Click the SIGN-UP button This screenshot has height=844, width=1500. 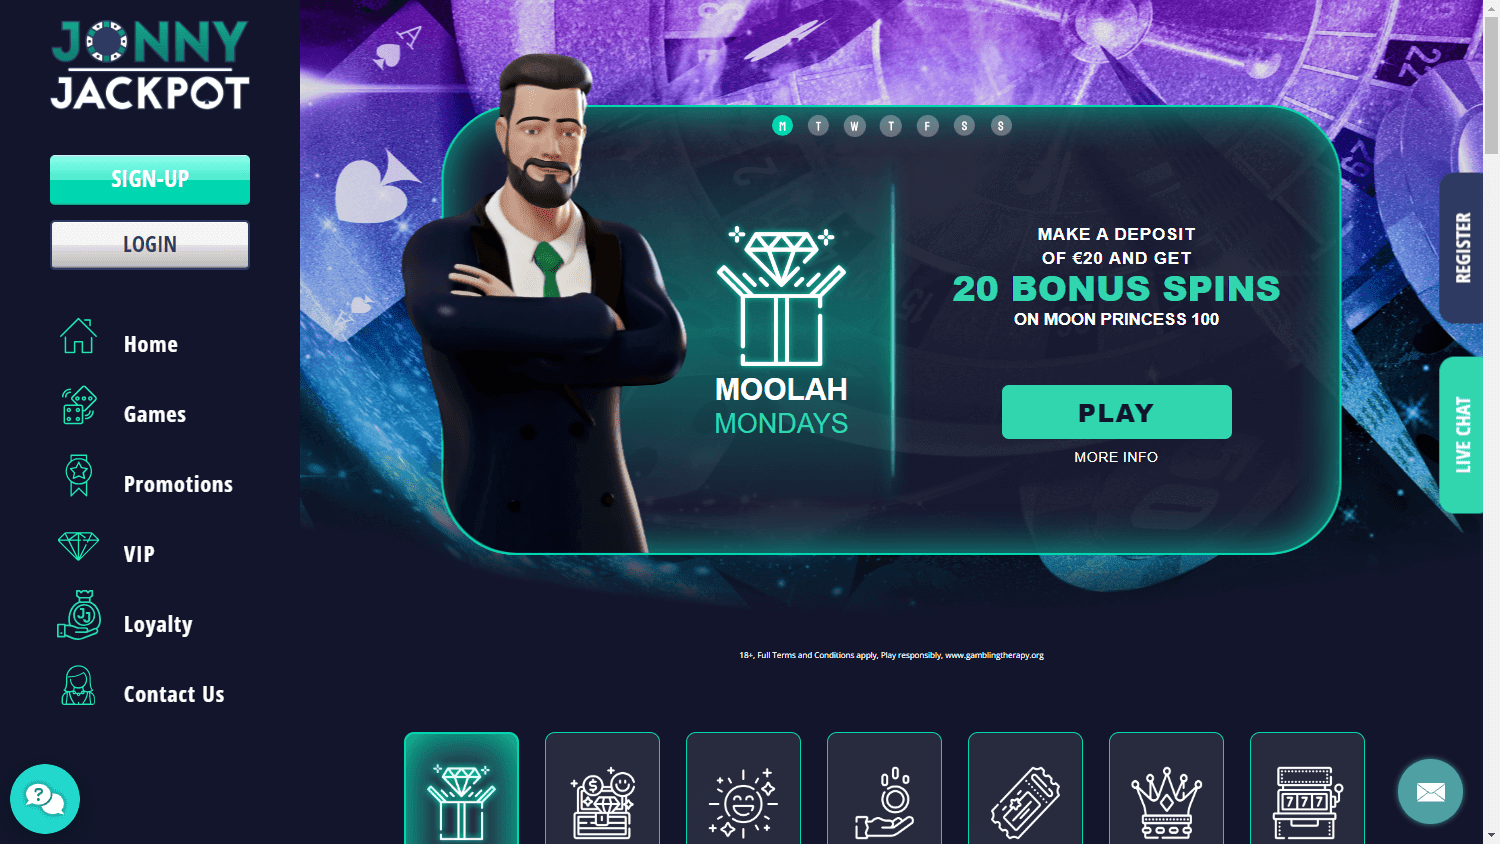[x=150, y=180]
